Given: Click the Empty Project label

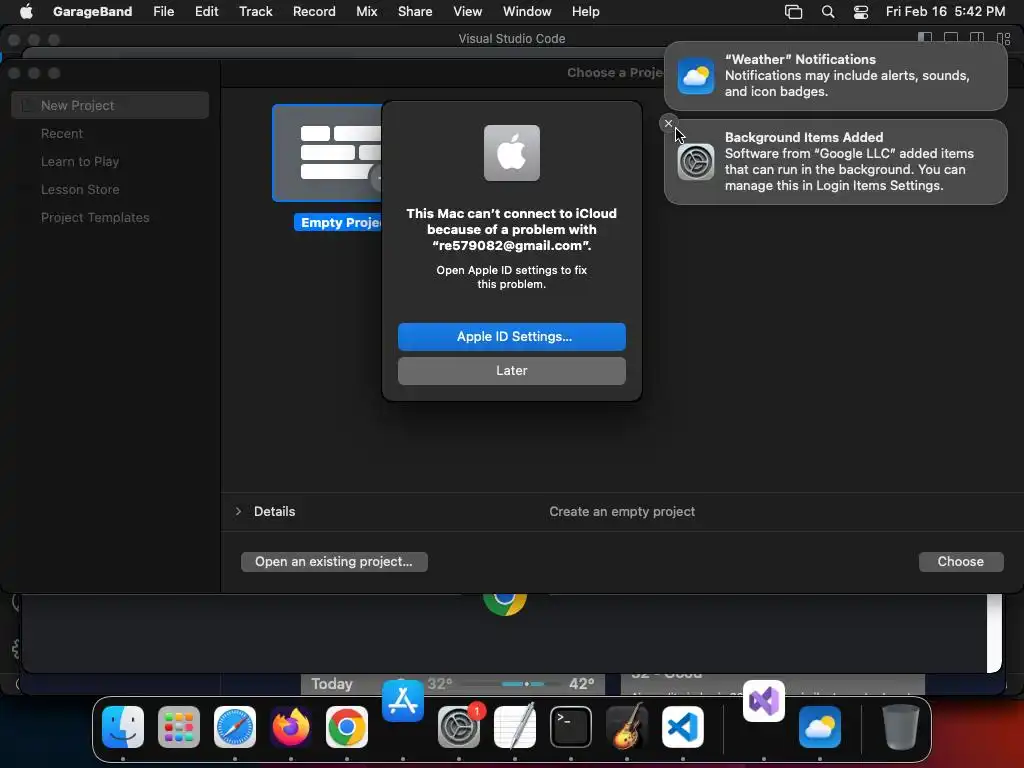Looking at the screenshot, I should click(x=339, y=223).
